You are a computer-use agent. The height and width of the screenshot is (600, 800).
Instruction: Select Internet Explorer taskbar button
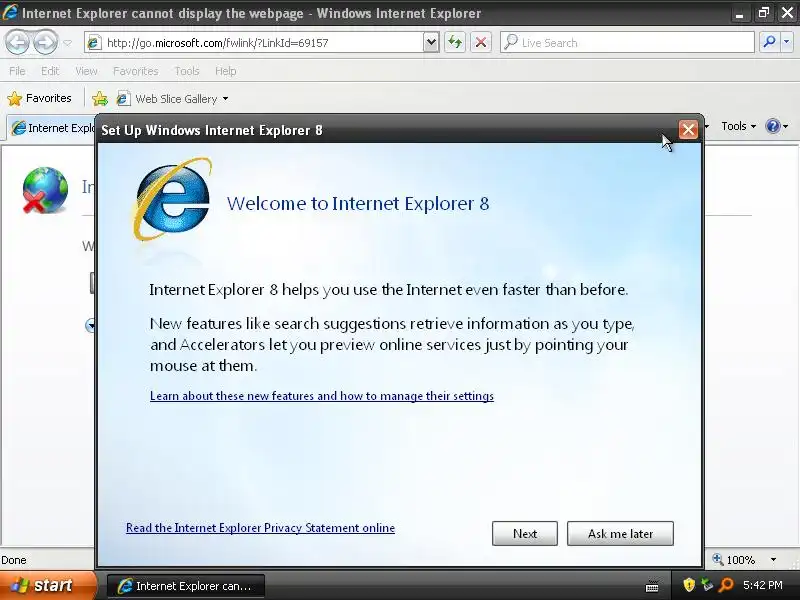pos(186,586)
